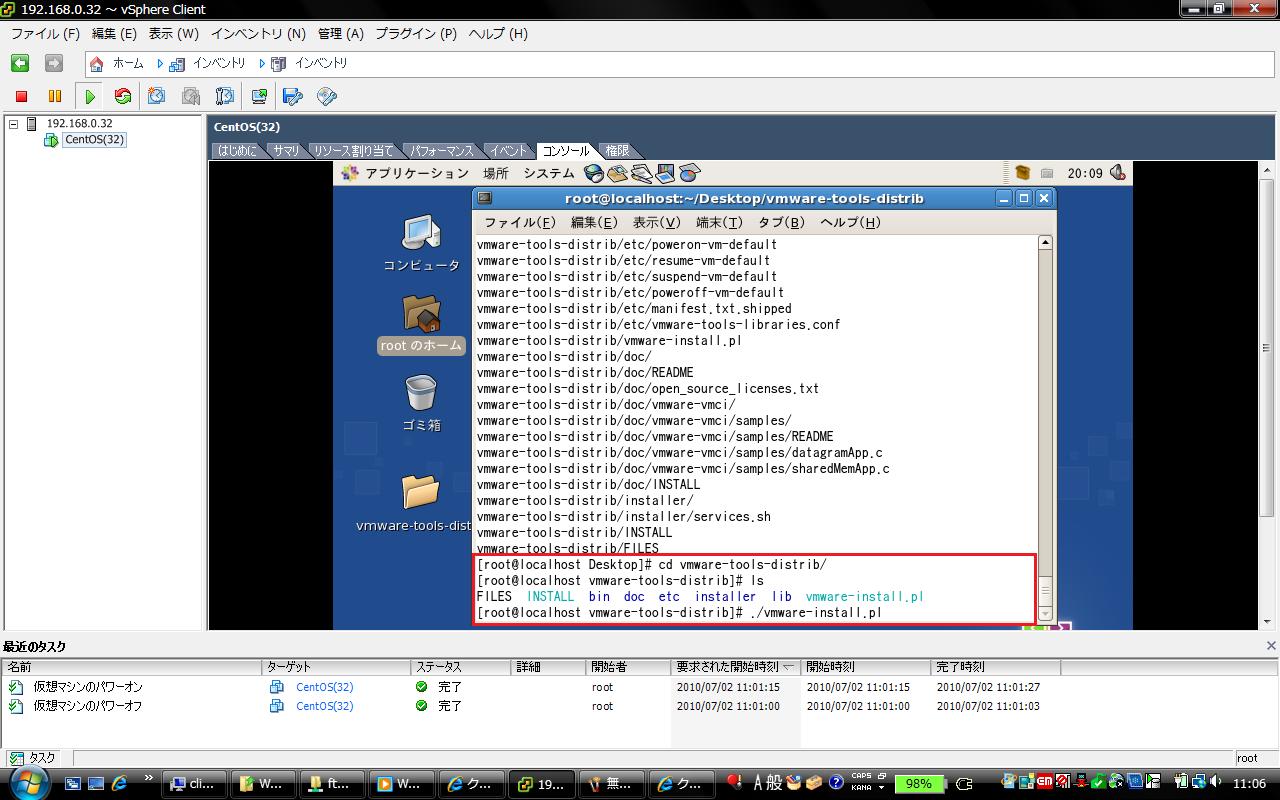Click the 要求された開始時刻 sort arrow
This screenshot has width=1280, height=800.
[789, 667]
